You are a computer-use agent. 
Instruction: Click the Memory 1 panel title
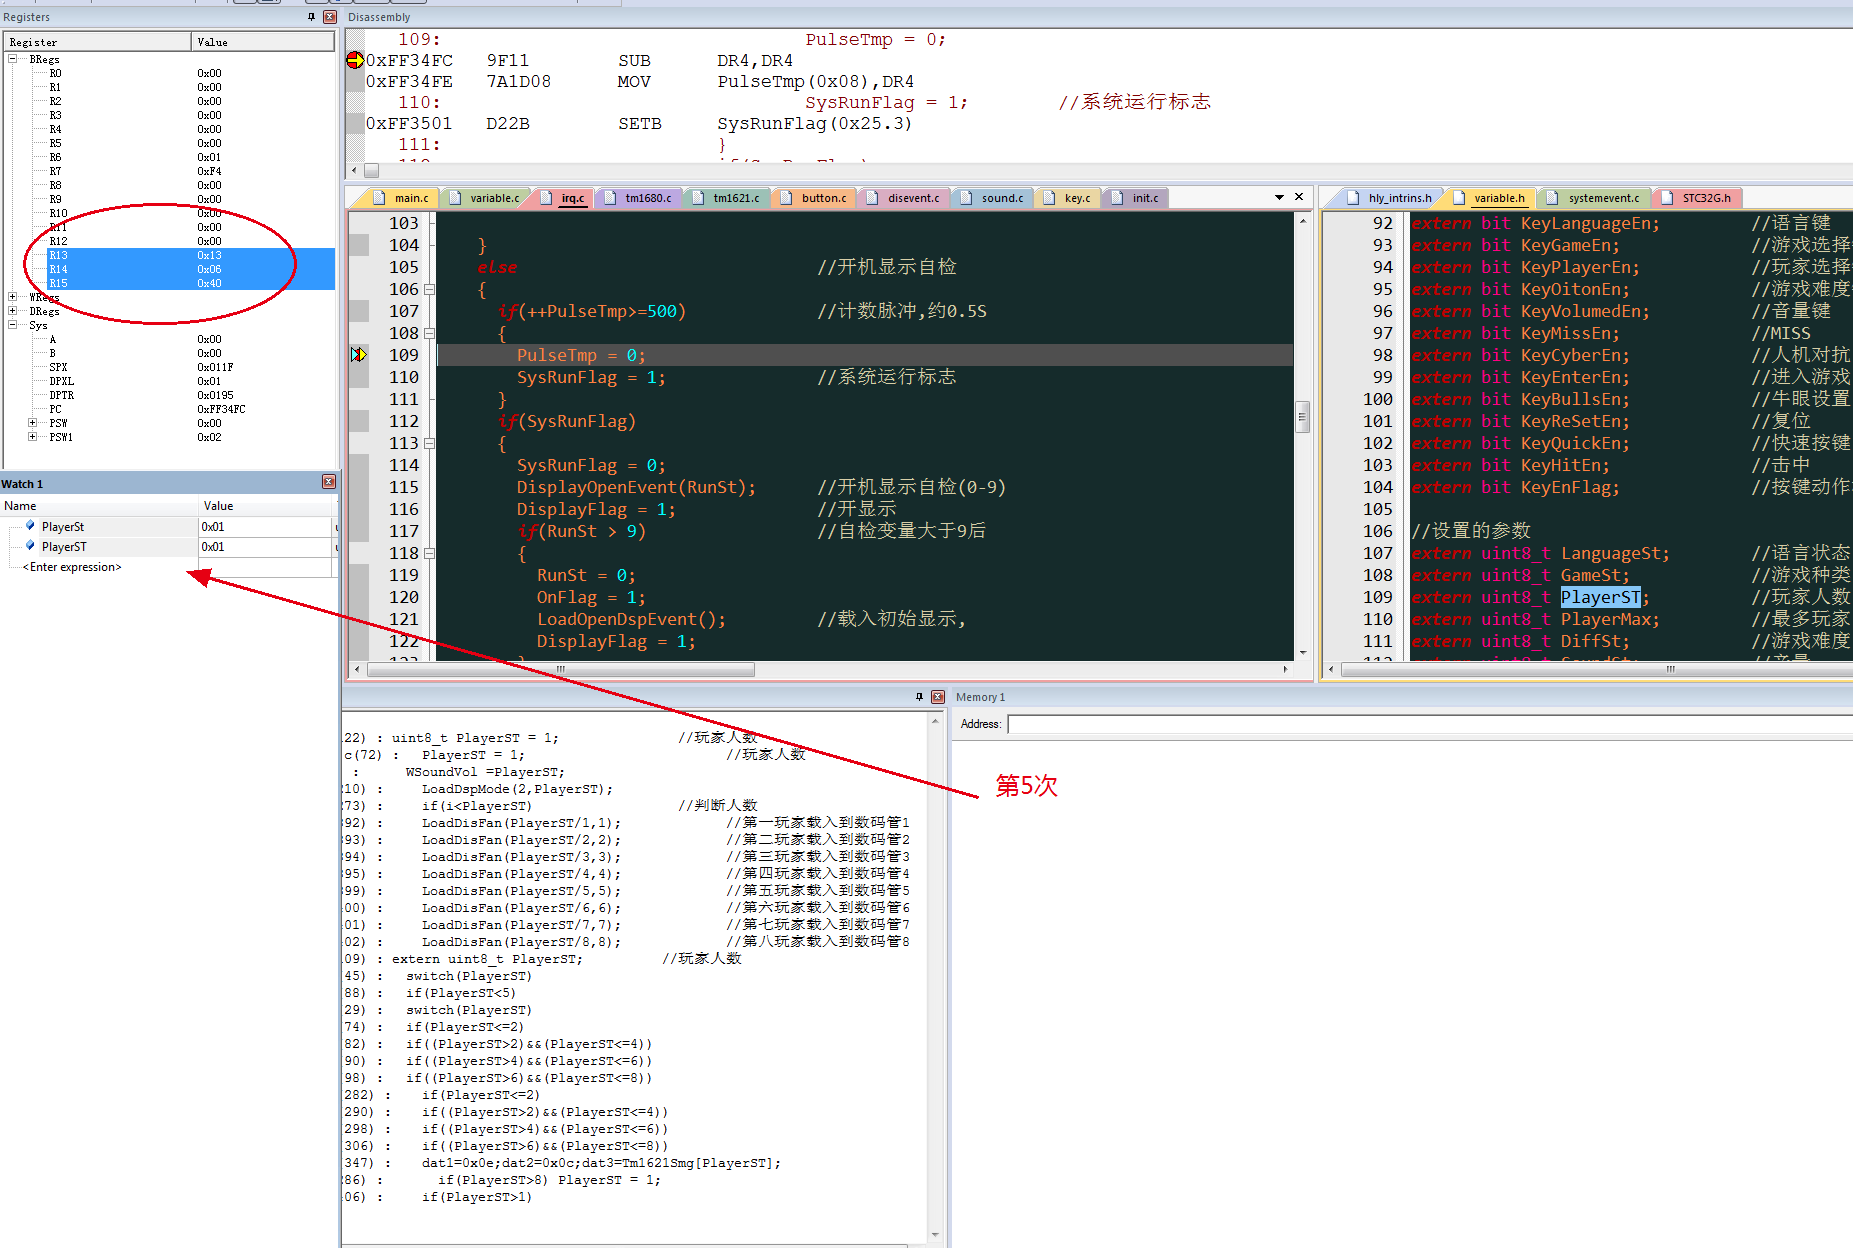click(x=980, y=697)
